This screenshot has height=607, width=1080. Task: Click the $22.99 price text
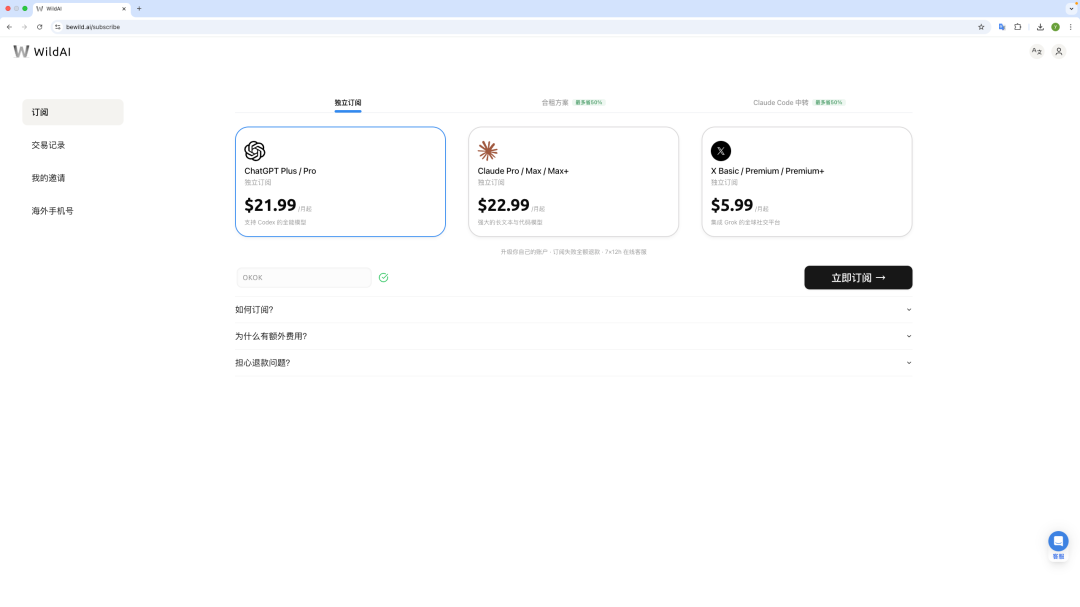(x=503, y=205)
